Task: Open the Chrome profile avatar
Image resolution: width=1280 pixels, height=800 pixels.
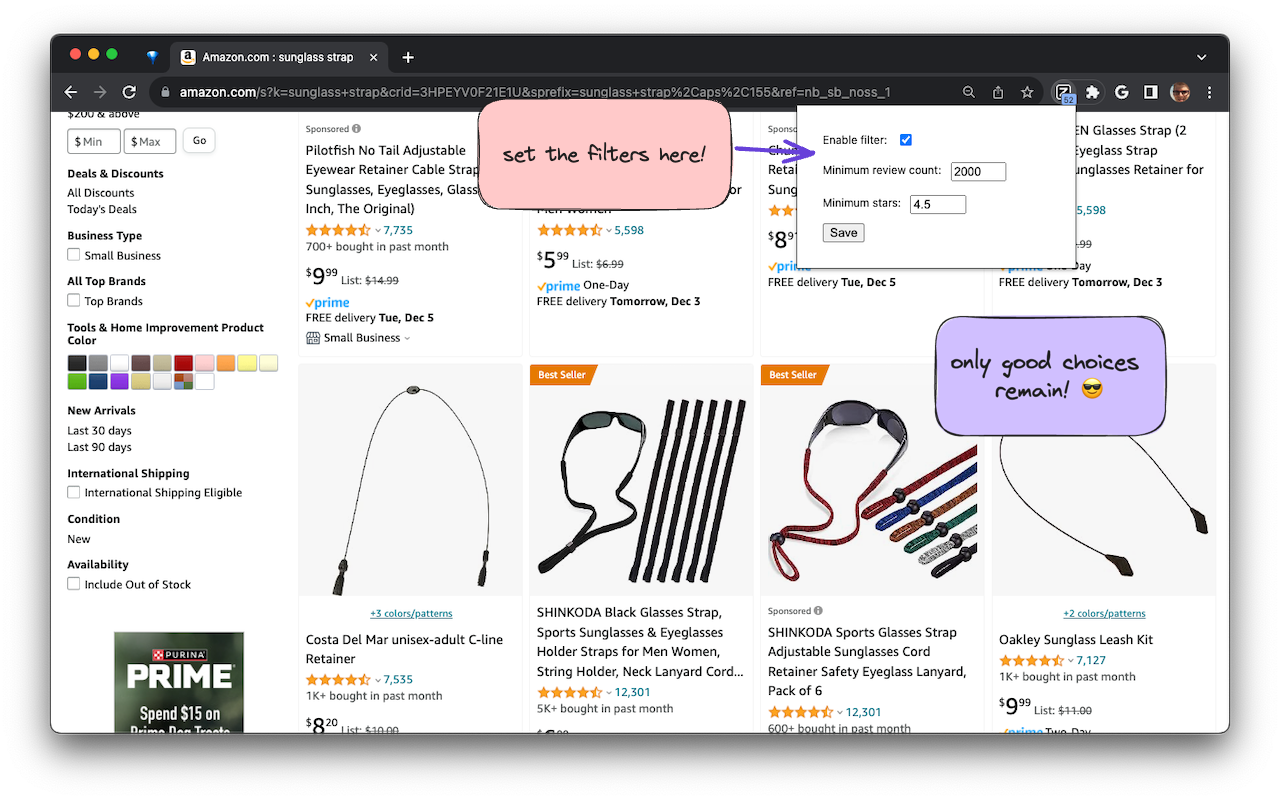Action: point(1180,92)
